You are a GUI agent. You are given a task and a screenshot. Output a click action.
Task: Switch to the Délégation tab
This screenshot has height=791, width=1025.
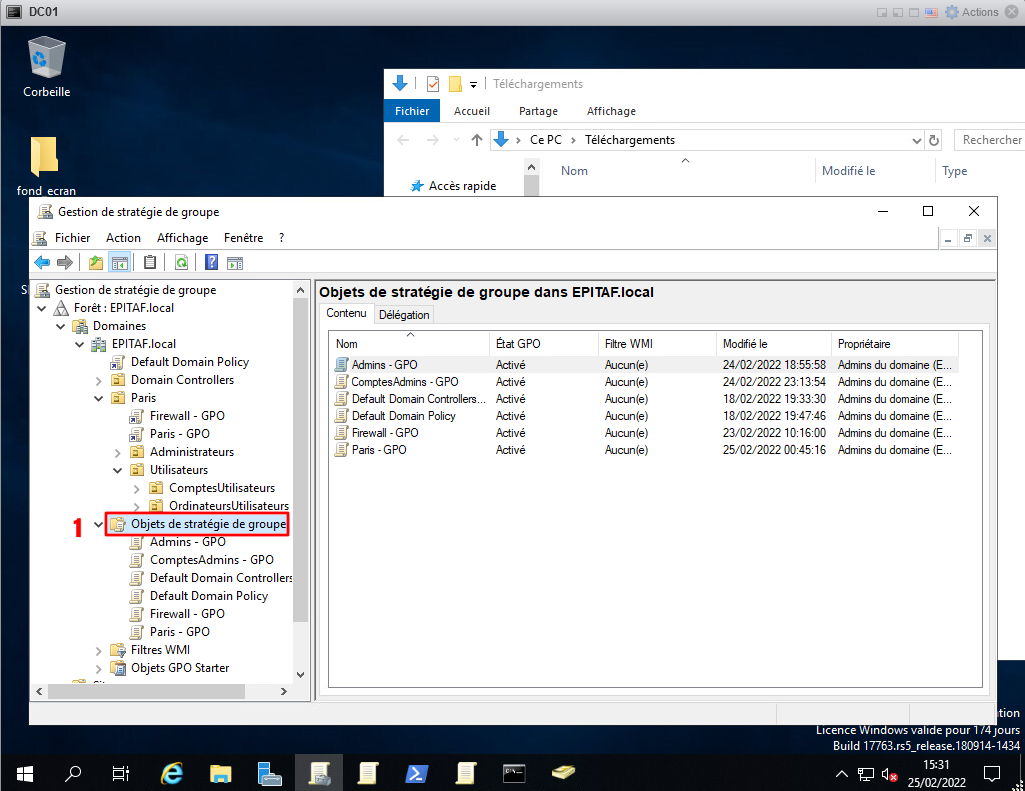tap(404, 314)
